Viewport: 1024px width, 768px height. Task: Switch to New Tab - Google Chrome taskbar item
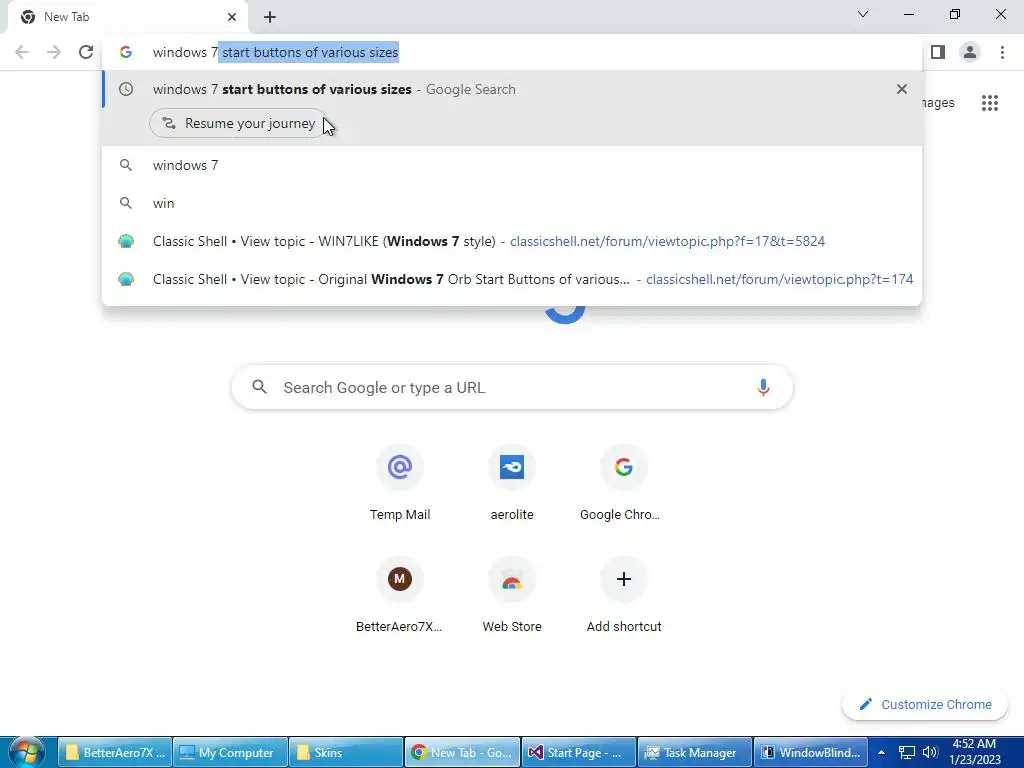(462, 752)
